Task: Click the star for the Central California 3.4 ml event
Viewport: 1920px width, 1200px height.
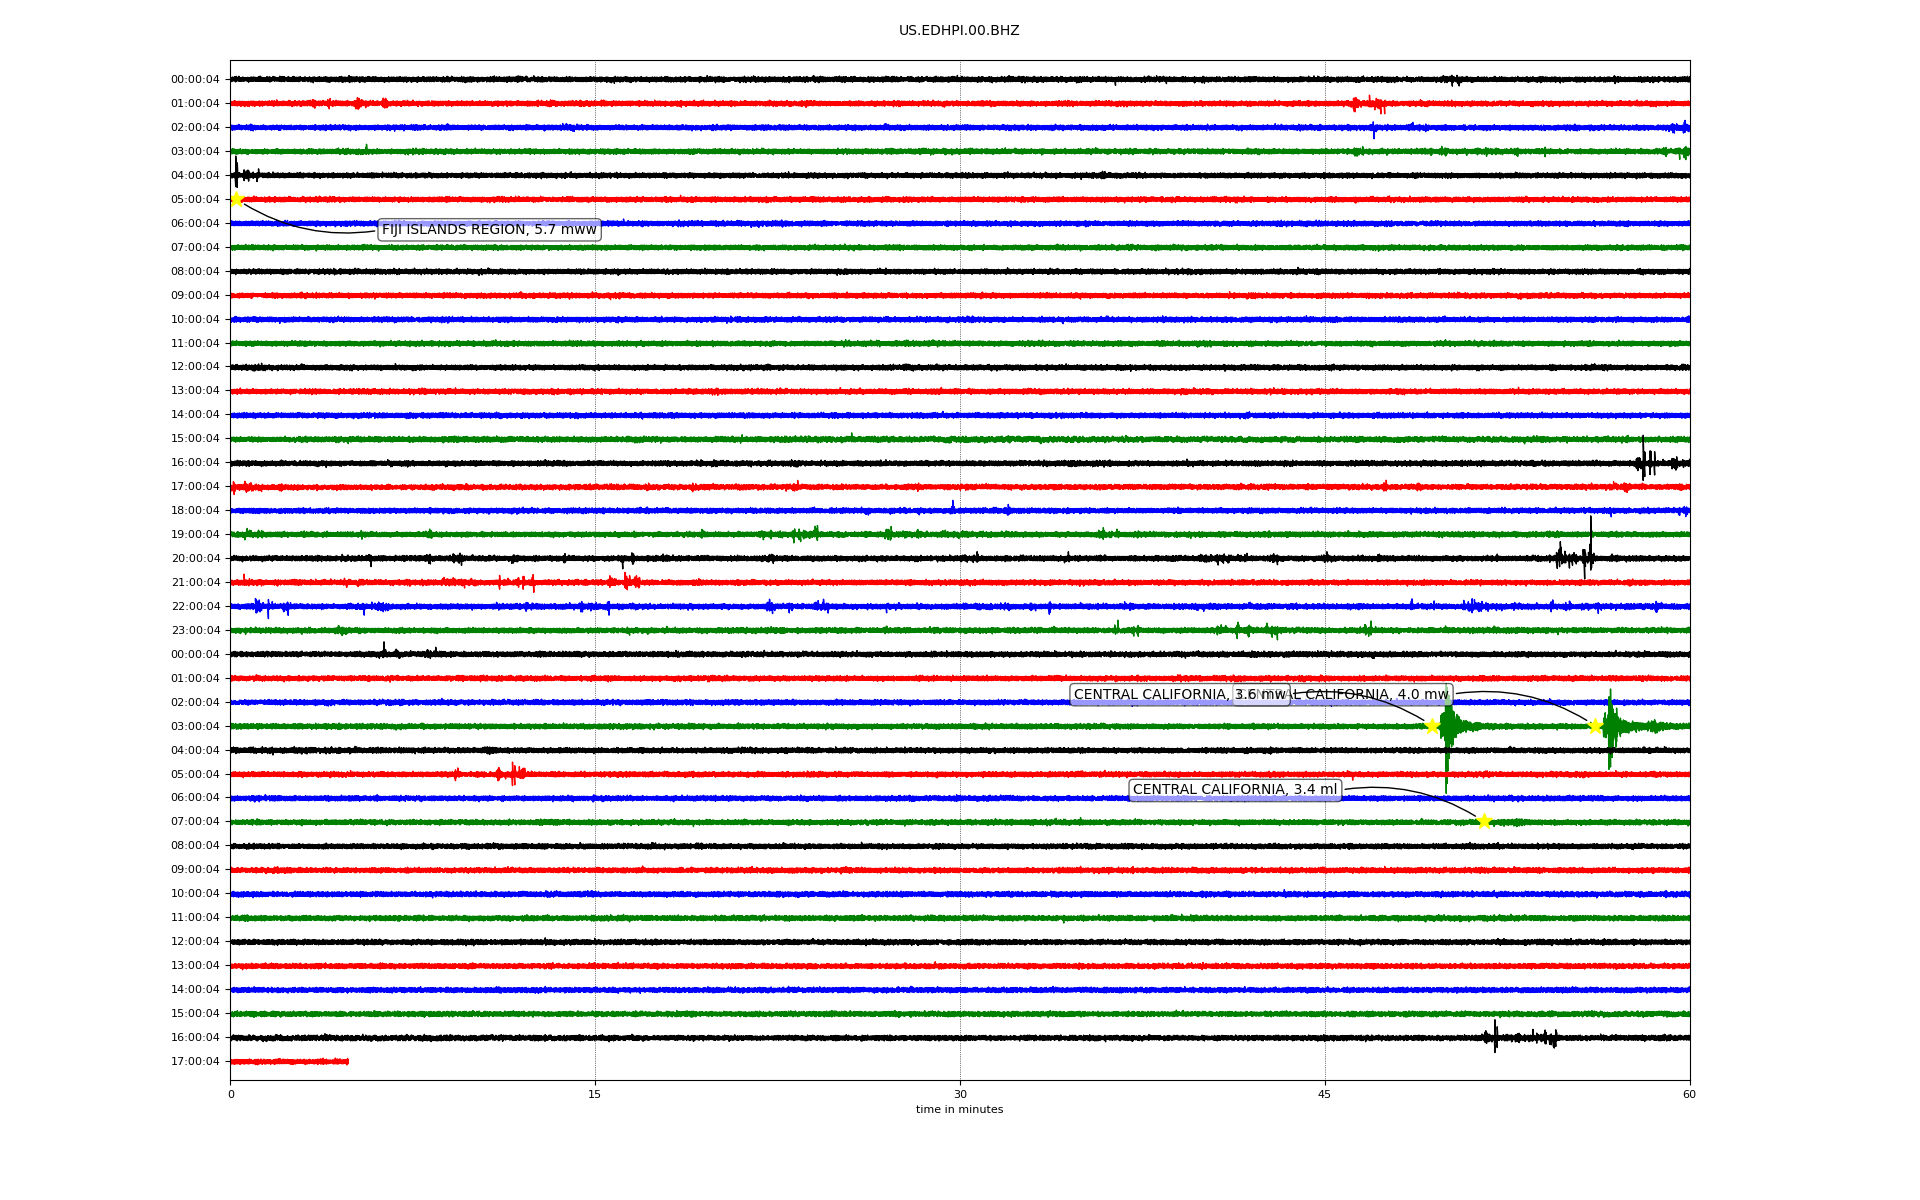Action: (x=1484, y=821)
